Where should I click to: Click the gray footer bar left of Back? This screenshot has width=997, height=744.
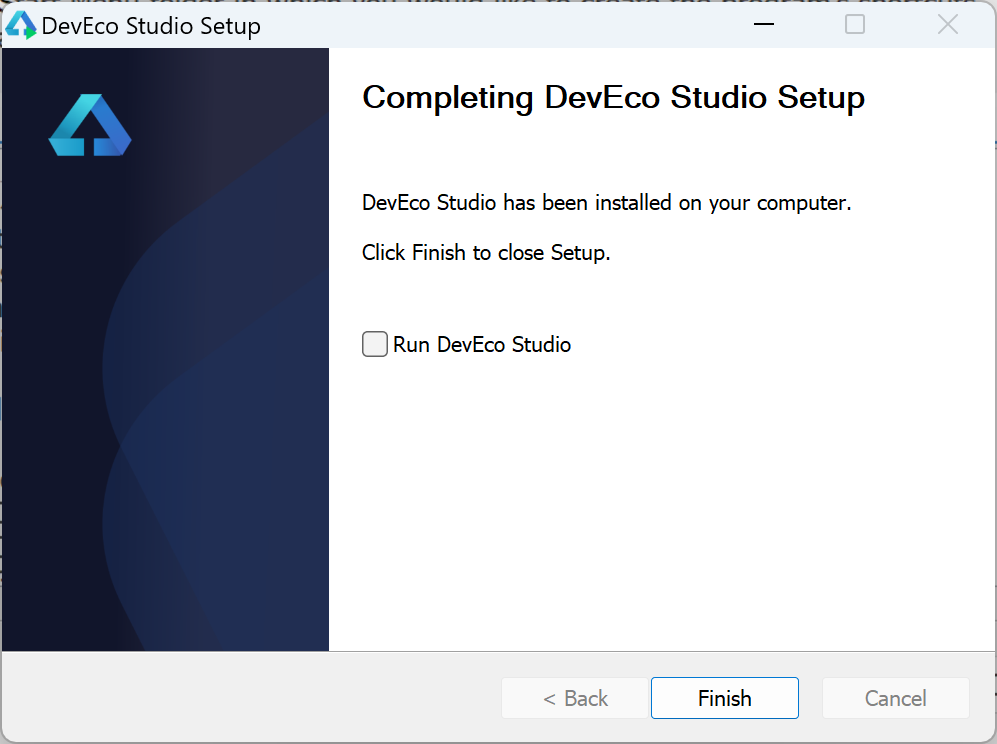point(250,698)
